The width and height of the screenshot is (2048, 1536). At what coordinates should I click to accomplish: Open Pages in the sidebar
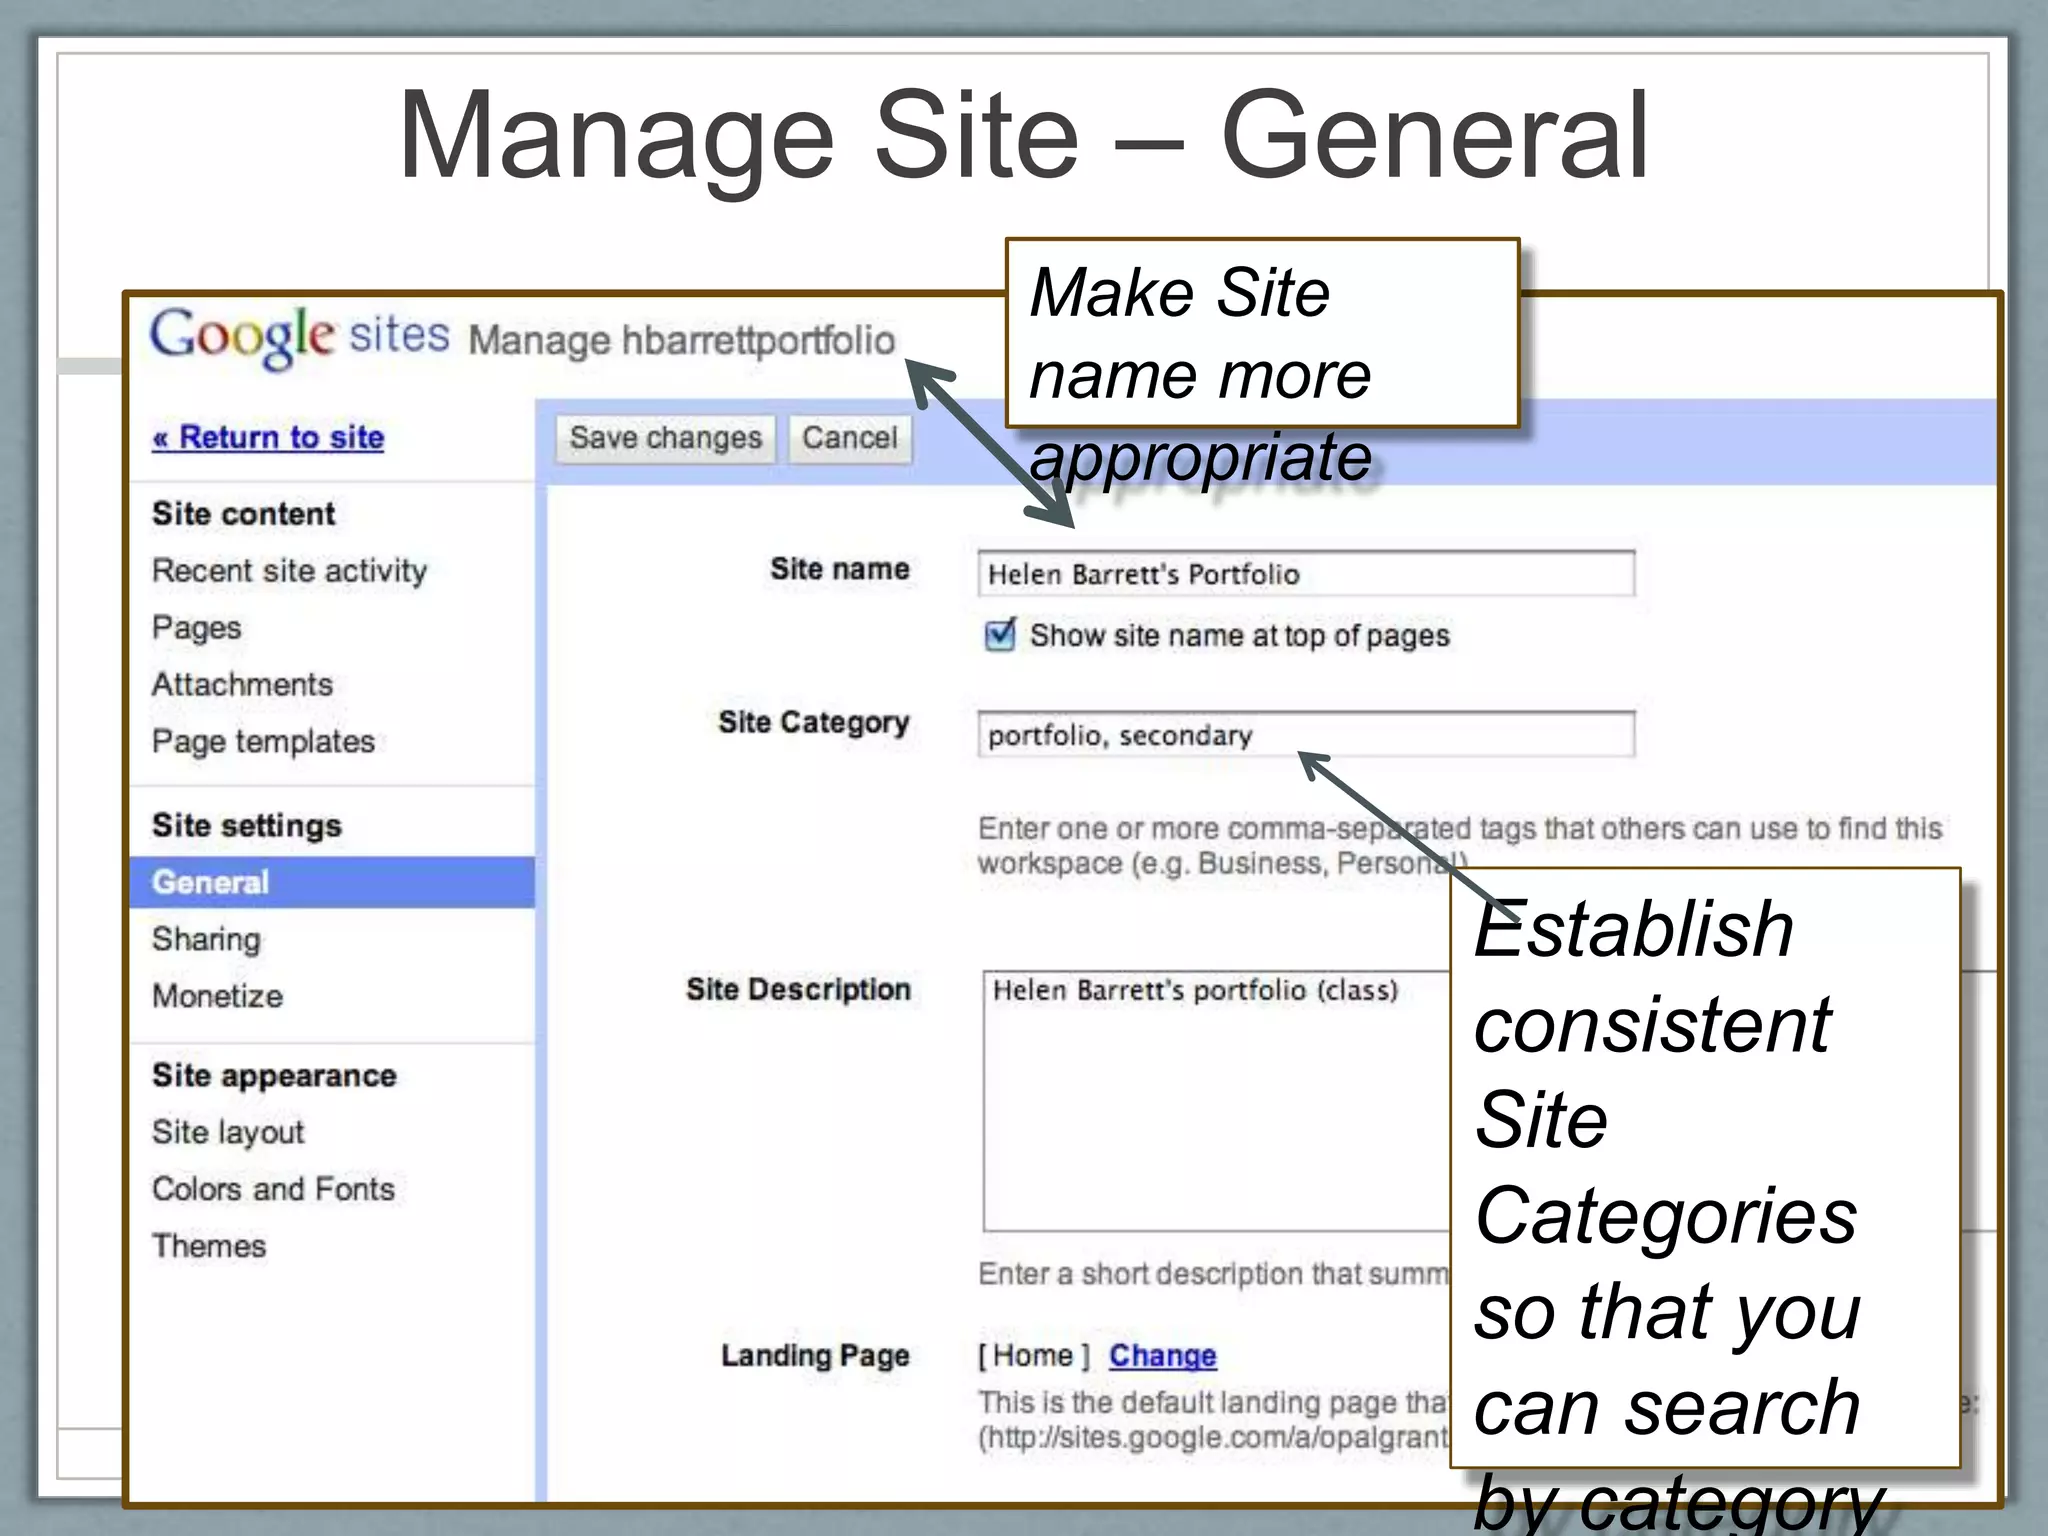(197, 628)
